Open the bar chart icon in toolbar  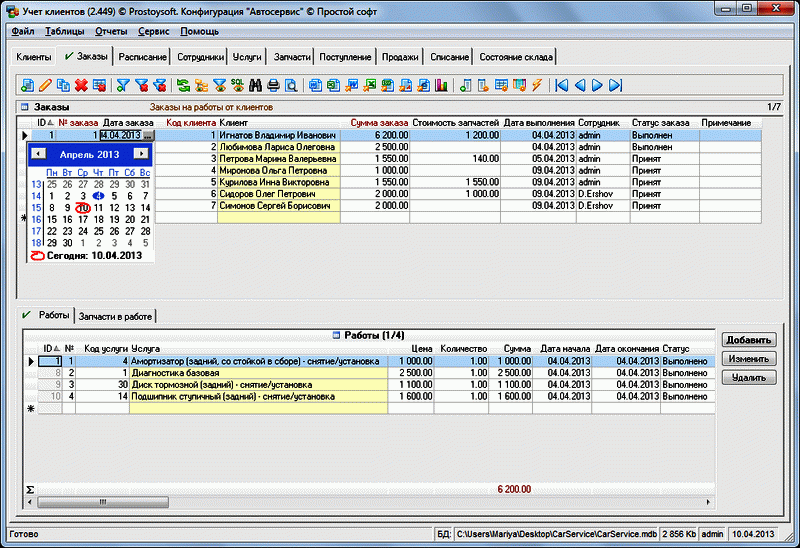point(441,85)
